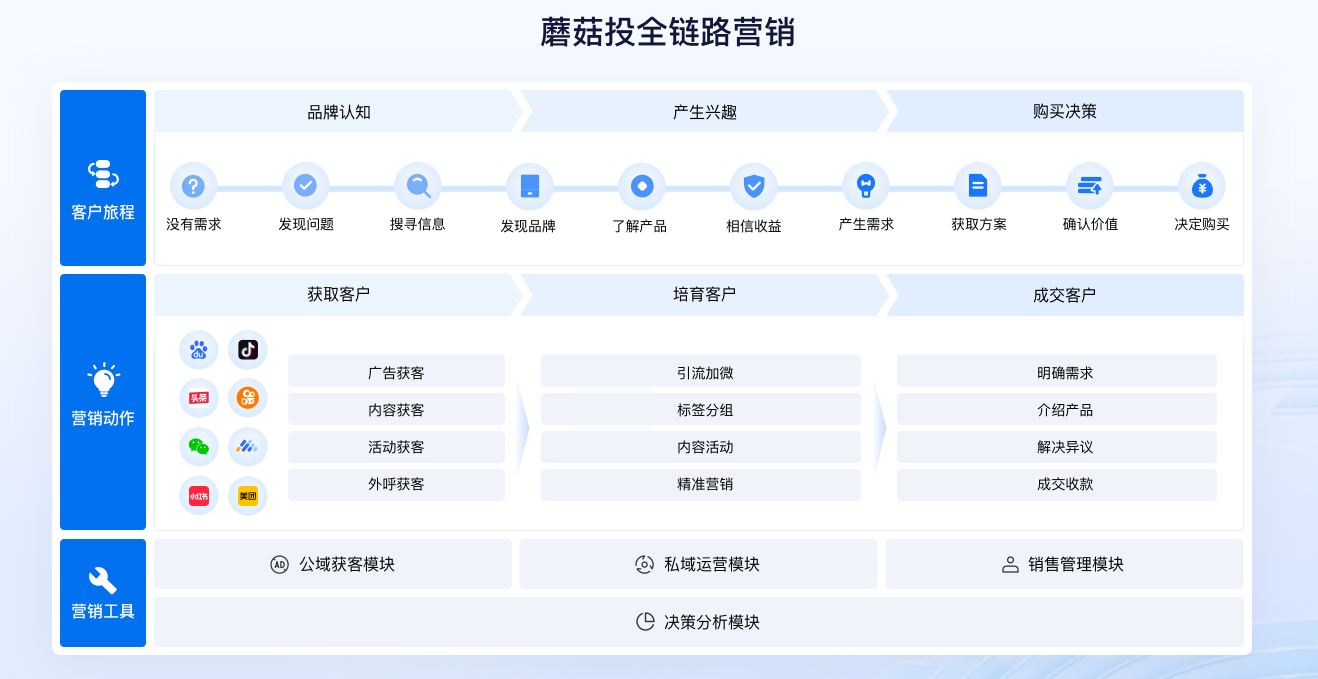1318x679 pixels.
Task: Click the document icon above 获取方案
Action: [978, 186]
